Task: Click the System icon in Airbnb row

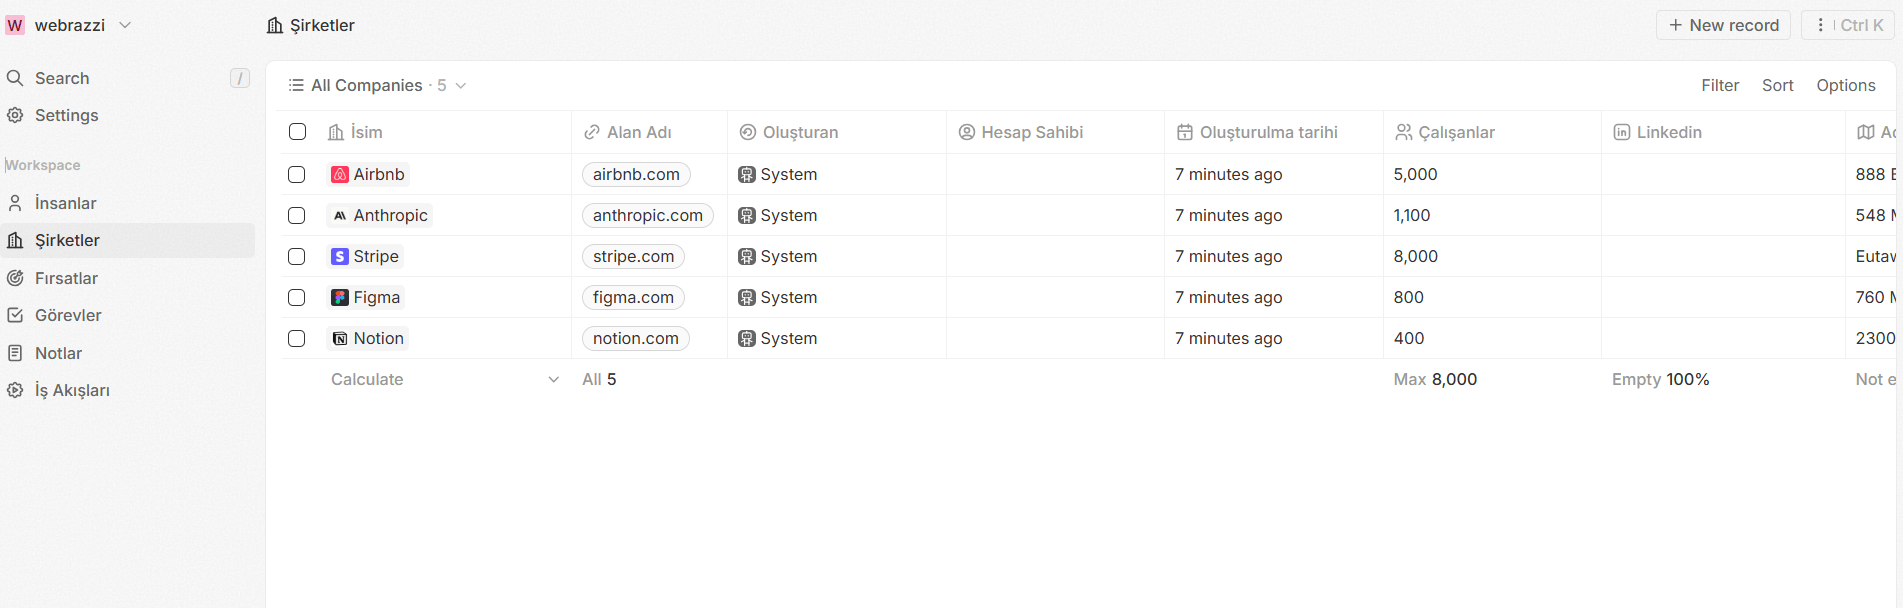Action: pos(747,174)
